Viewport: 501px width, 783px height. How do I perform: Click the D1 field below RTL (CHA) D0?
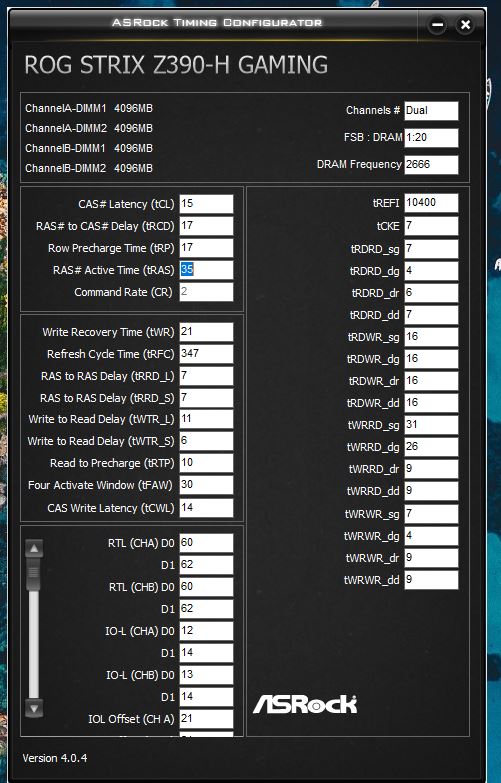[x=206, y=565]
